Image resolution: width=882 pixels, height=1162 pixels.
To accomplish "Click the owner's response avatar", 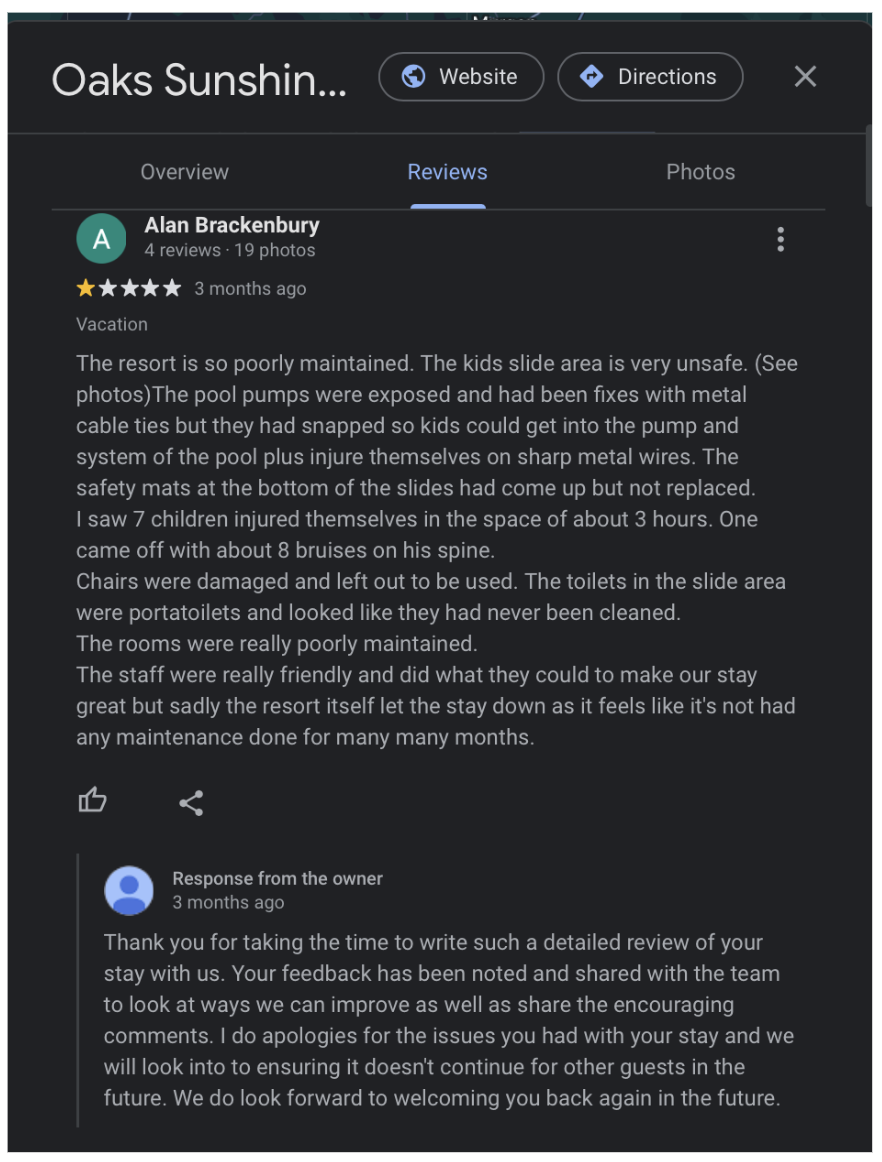I will pyautogui.click(x=129, y=890).
